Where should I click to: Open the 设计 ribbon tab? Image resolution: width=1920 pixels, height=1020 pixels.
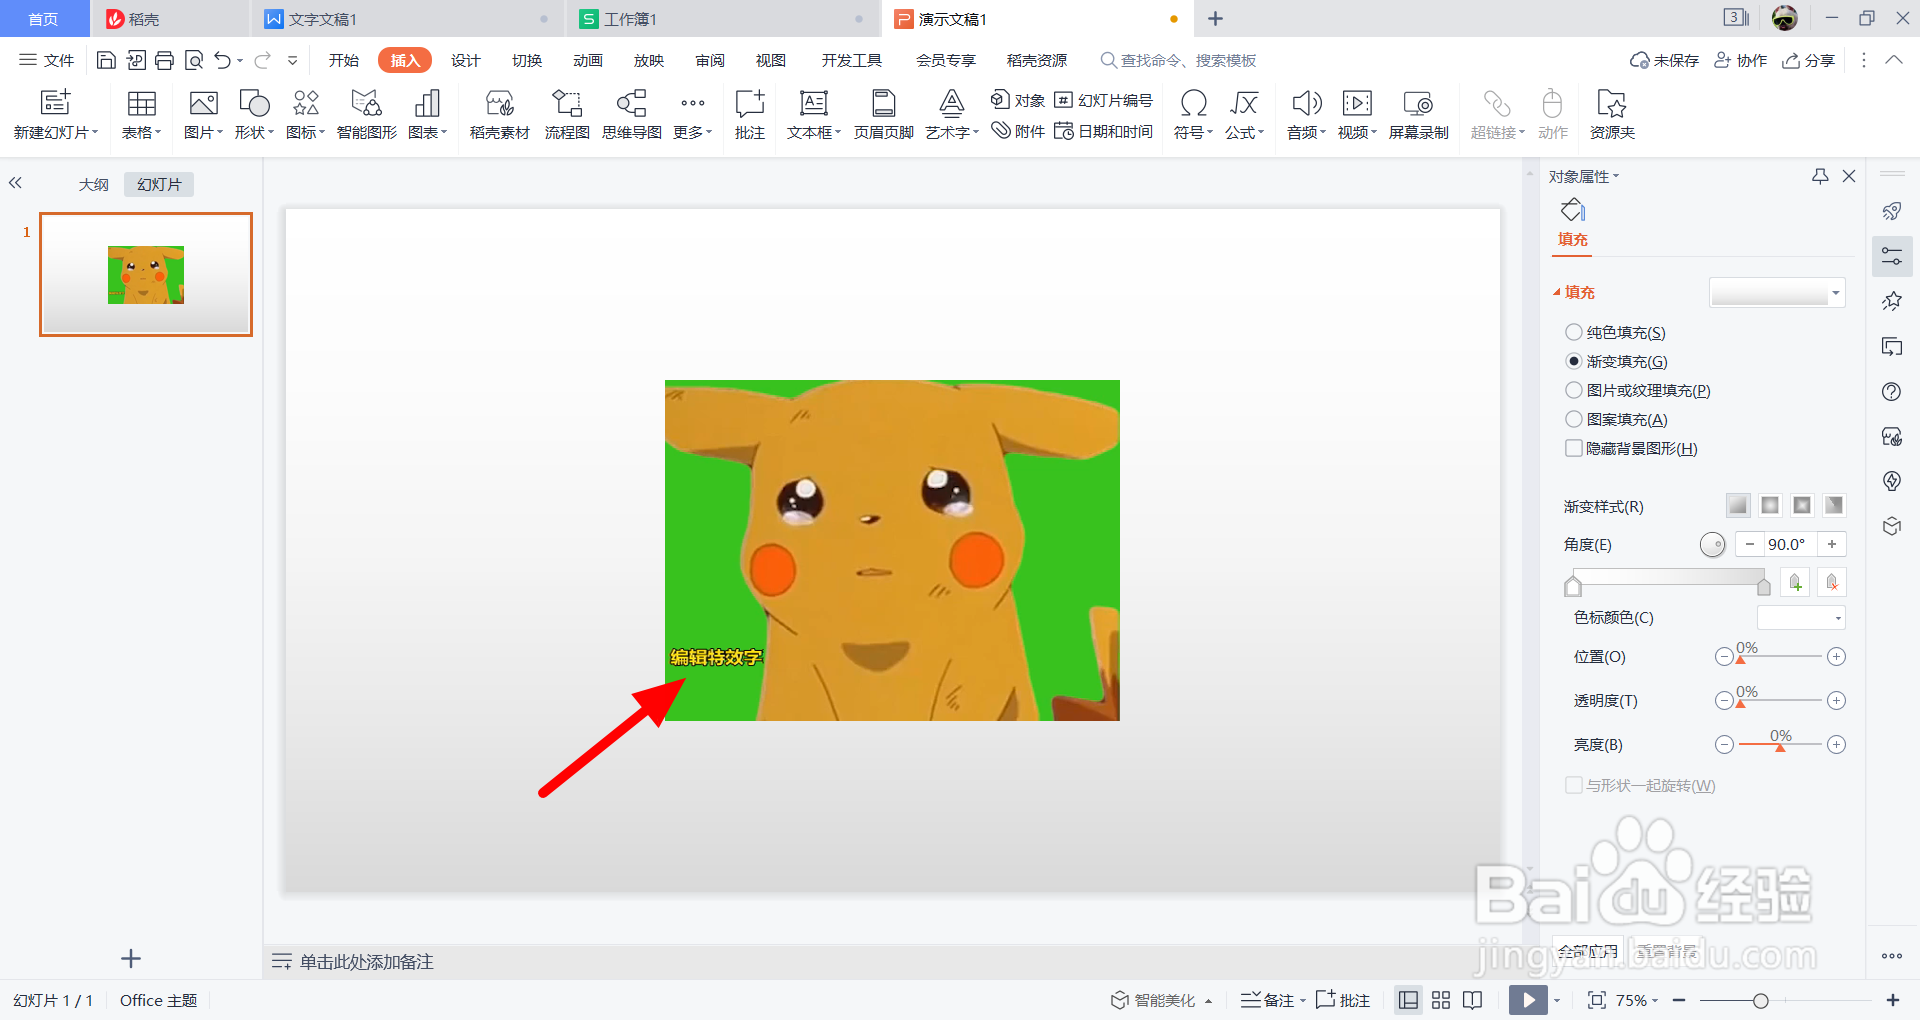pos(466,60)
